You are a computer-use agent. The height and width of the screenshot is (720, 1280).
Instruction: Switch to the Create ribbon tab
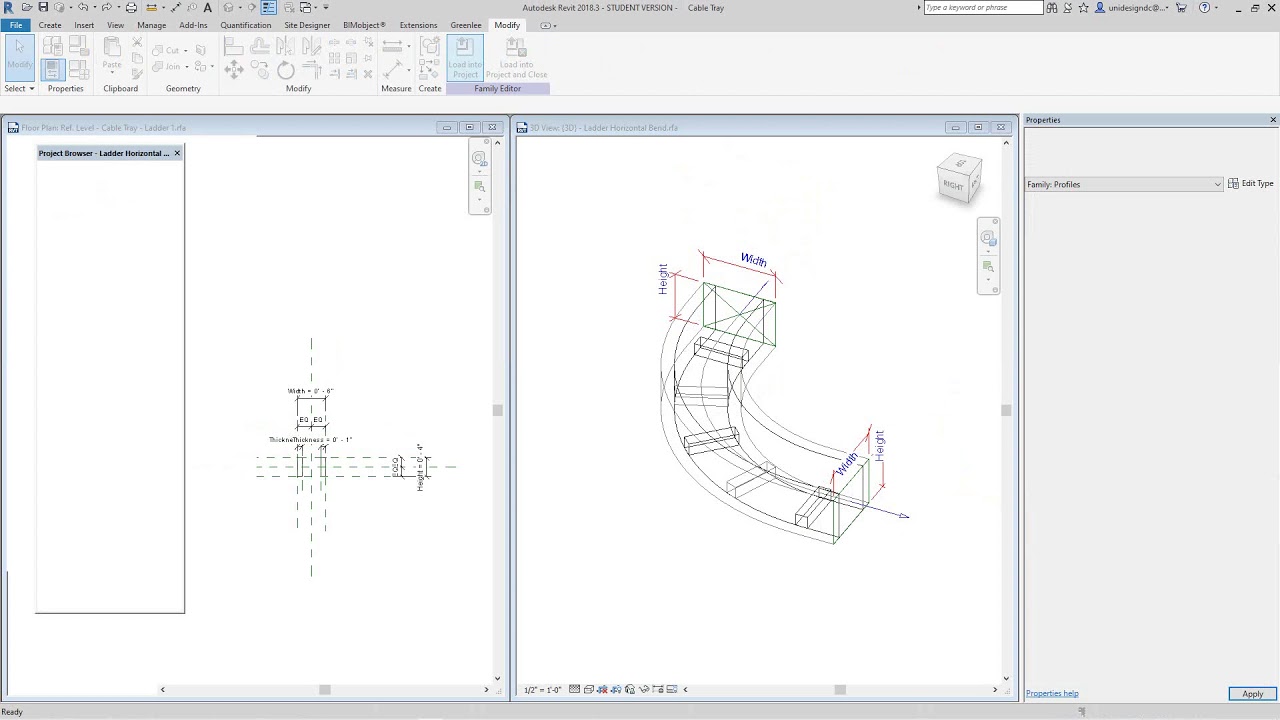point(50,25)
